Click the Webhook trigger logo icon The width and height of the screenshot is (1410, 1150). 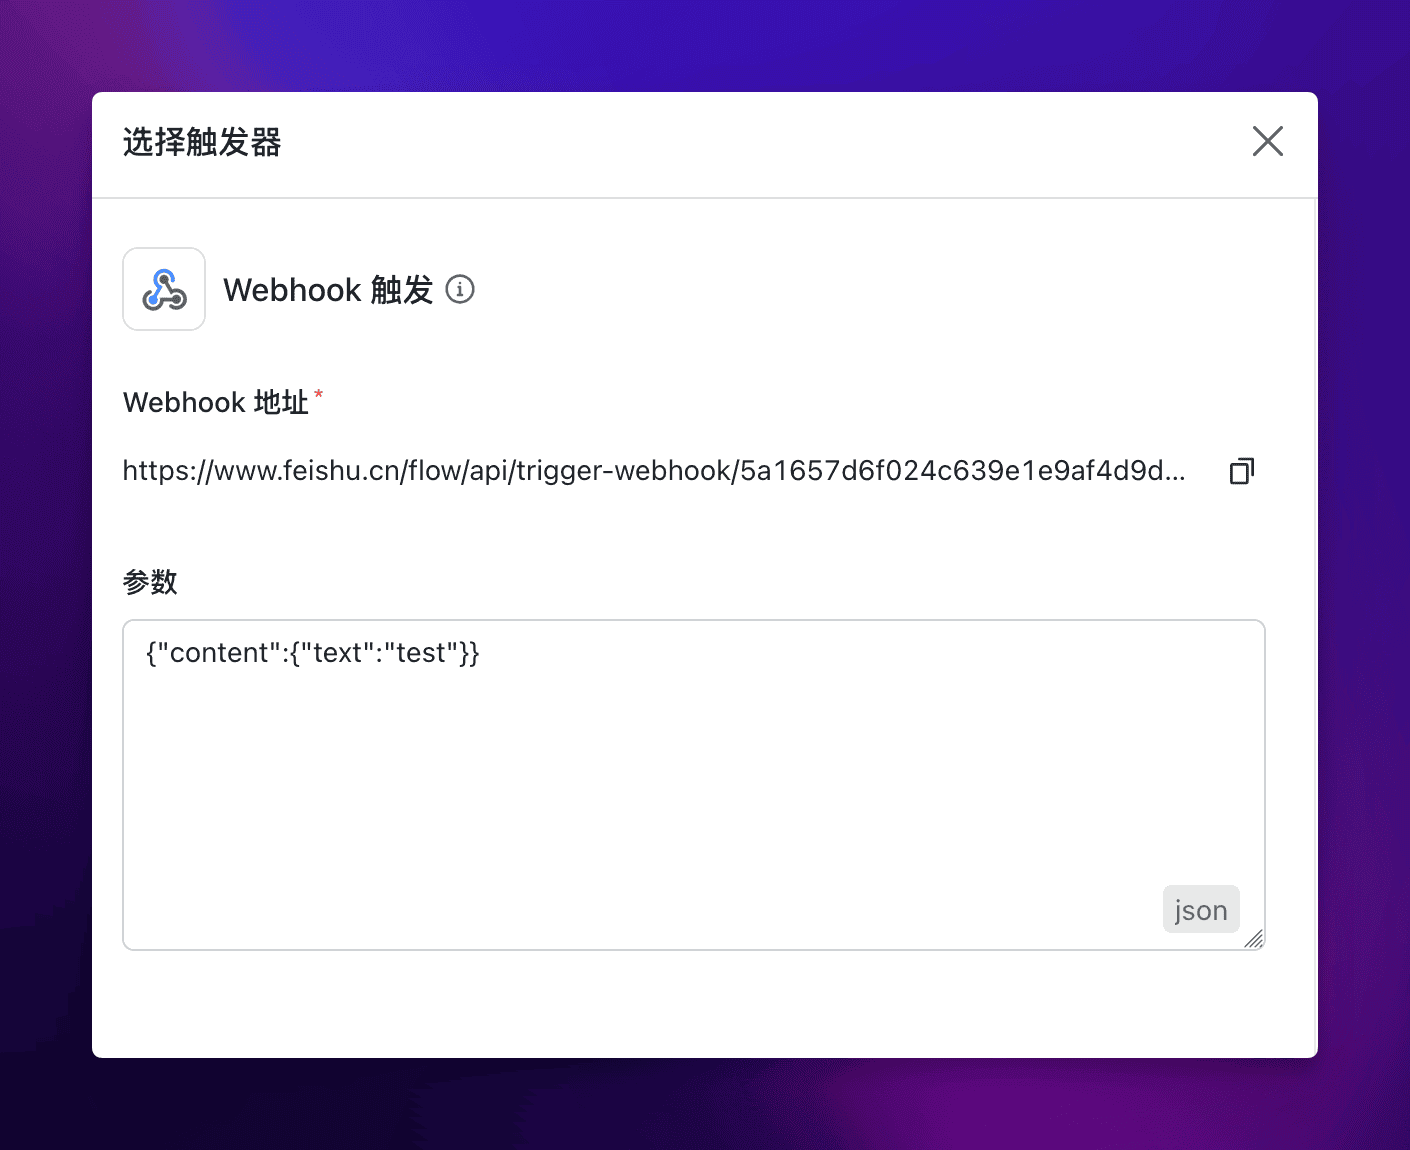coord(164,289)
